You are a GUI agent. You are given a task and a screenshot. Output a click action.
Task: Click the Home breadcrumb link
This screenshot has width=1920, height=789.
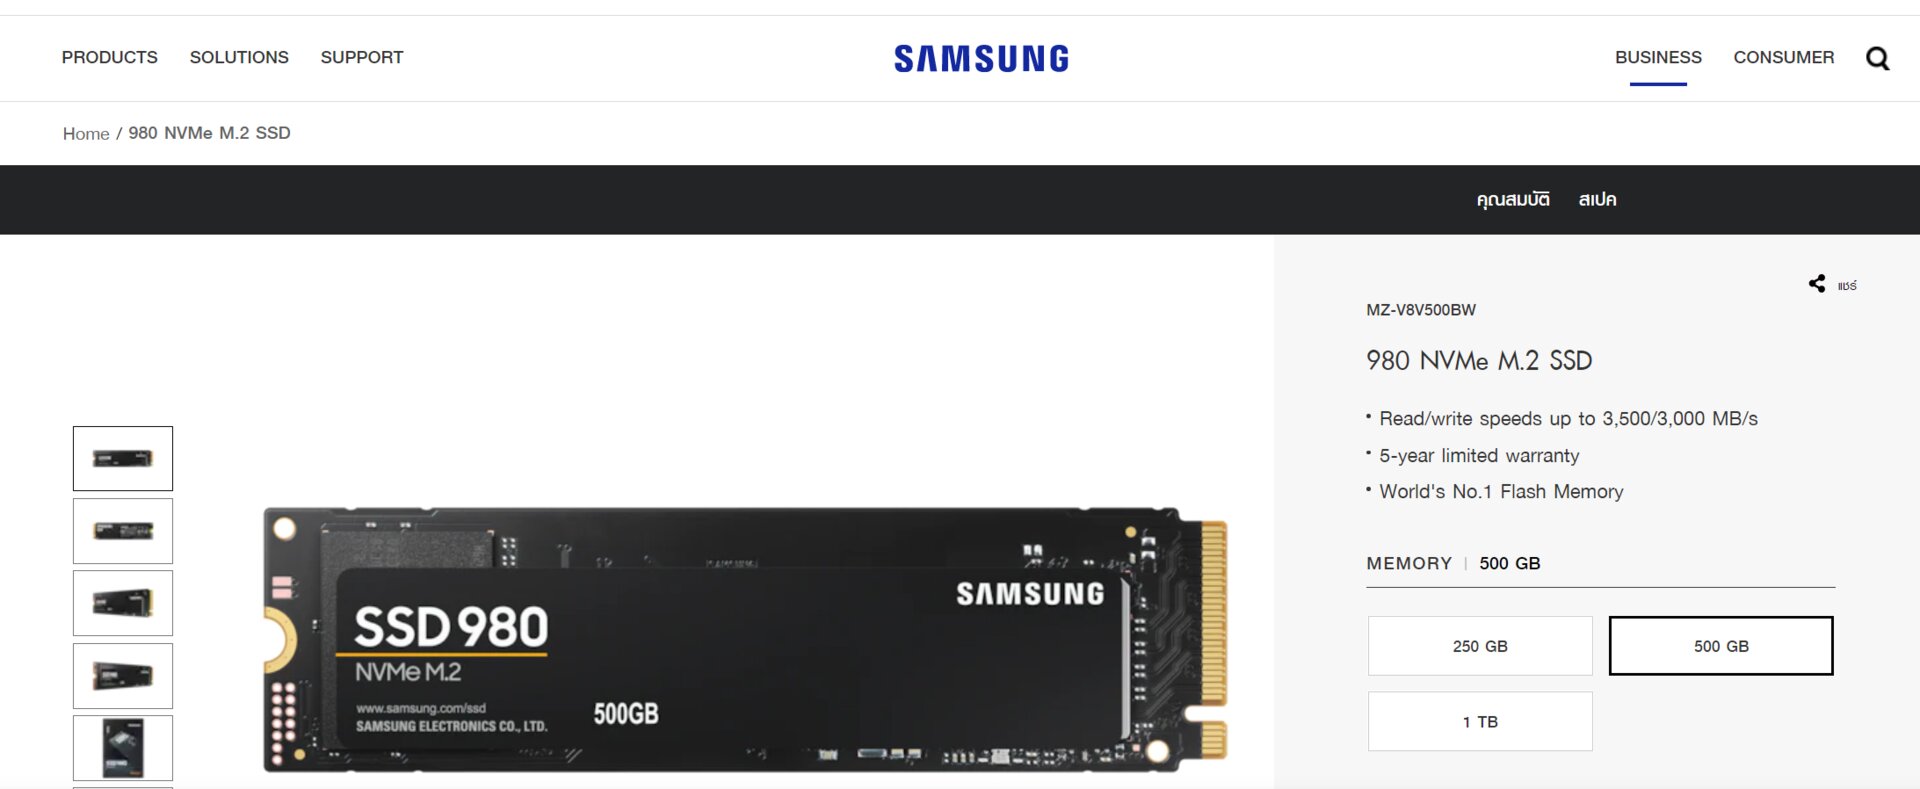(86, 133)
